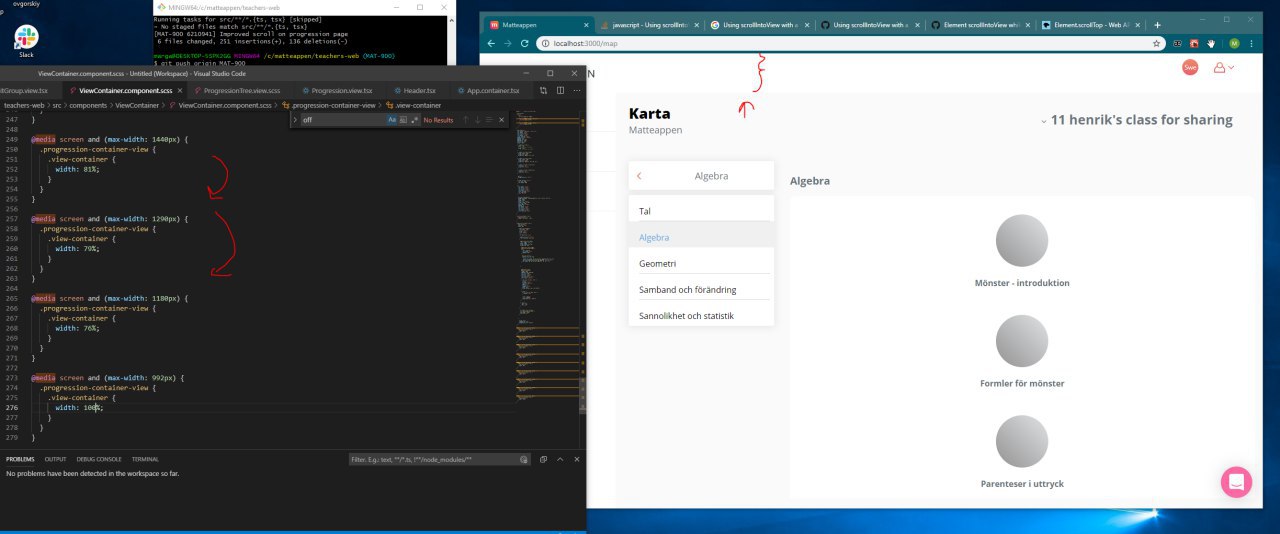1280x534 pixels.
Task: Click the compare changes icon in VS Code
Action: (544, 90)
